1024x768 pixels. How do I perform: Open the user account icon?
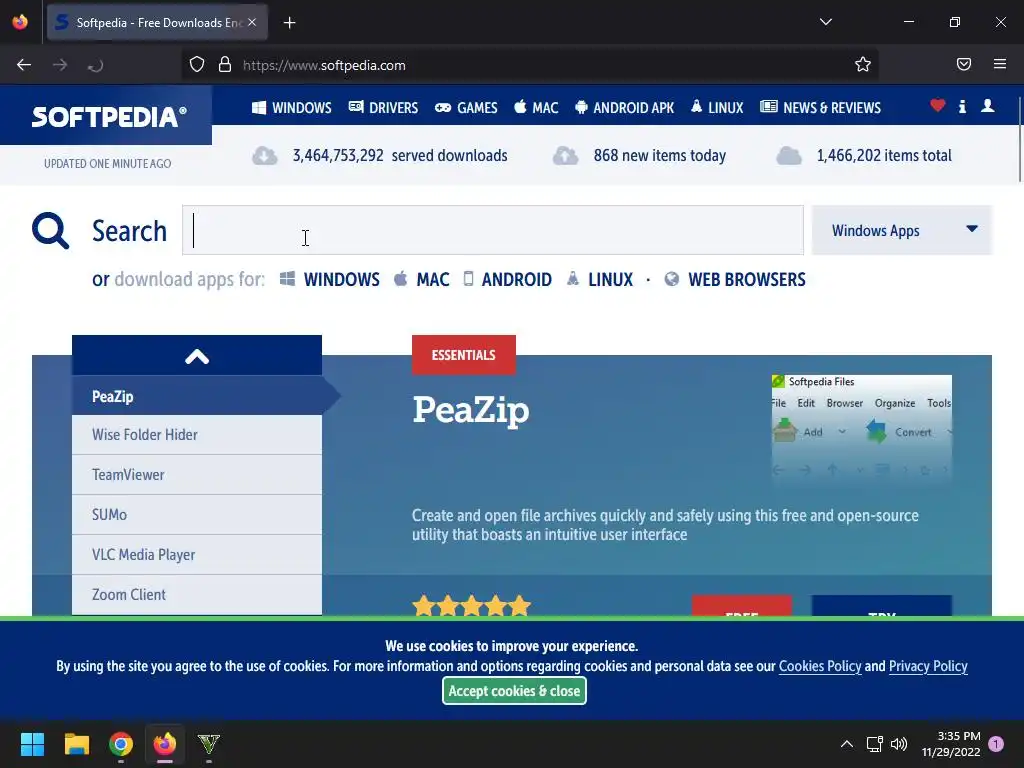tap(987, 106)
